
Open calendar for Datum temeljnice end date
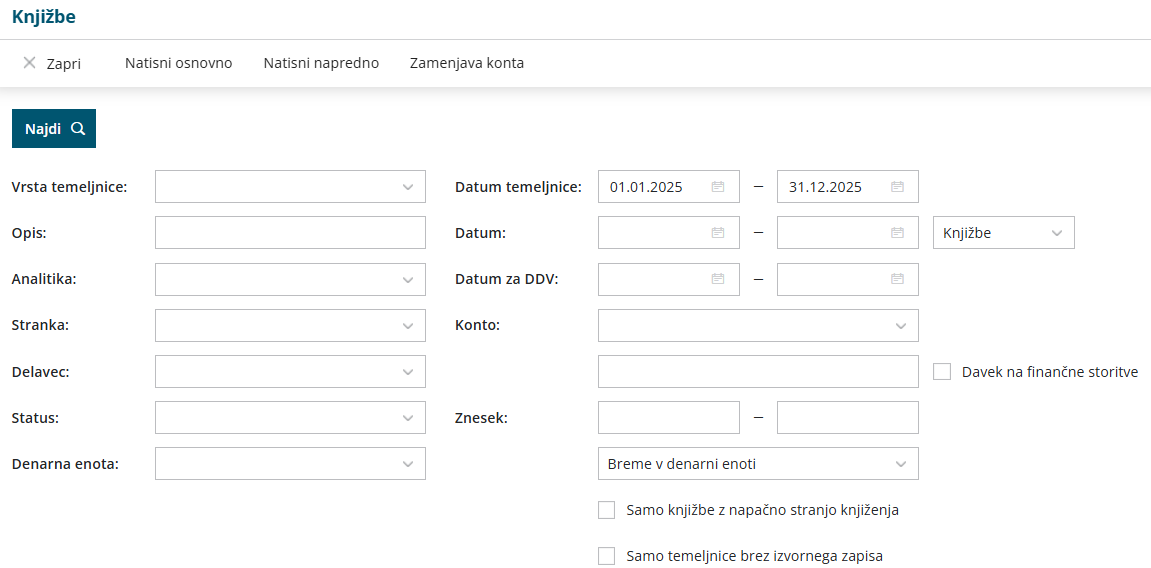[x=897, y=187]
